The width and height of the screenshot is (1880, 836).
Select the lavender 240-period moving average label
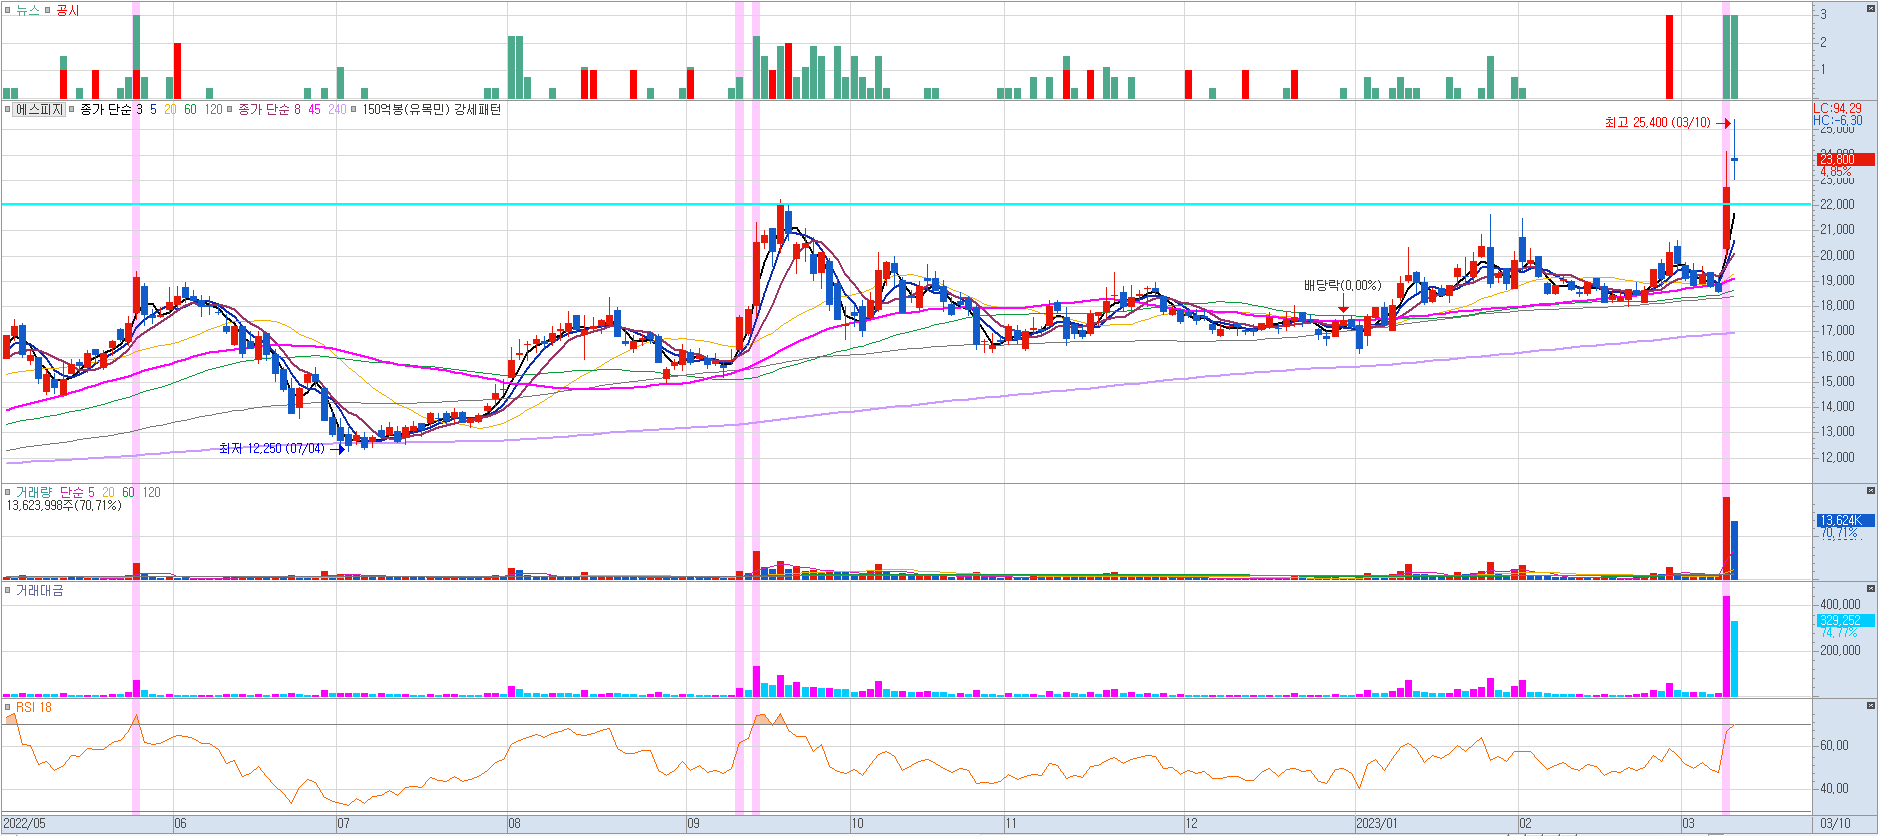coord(337,109)
